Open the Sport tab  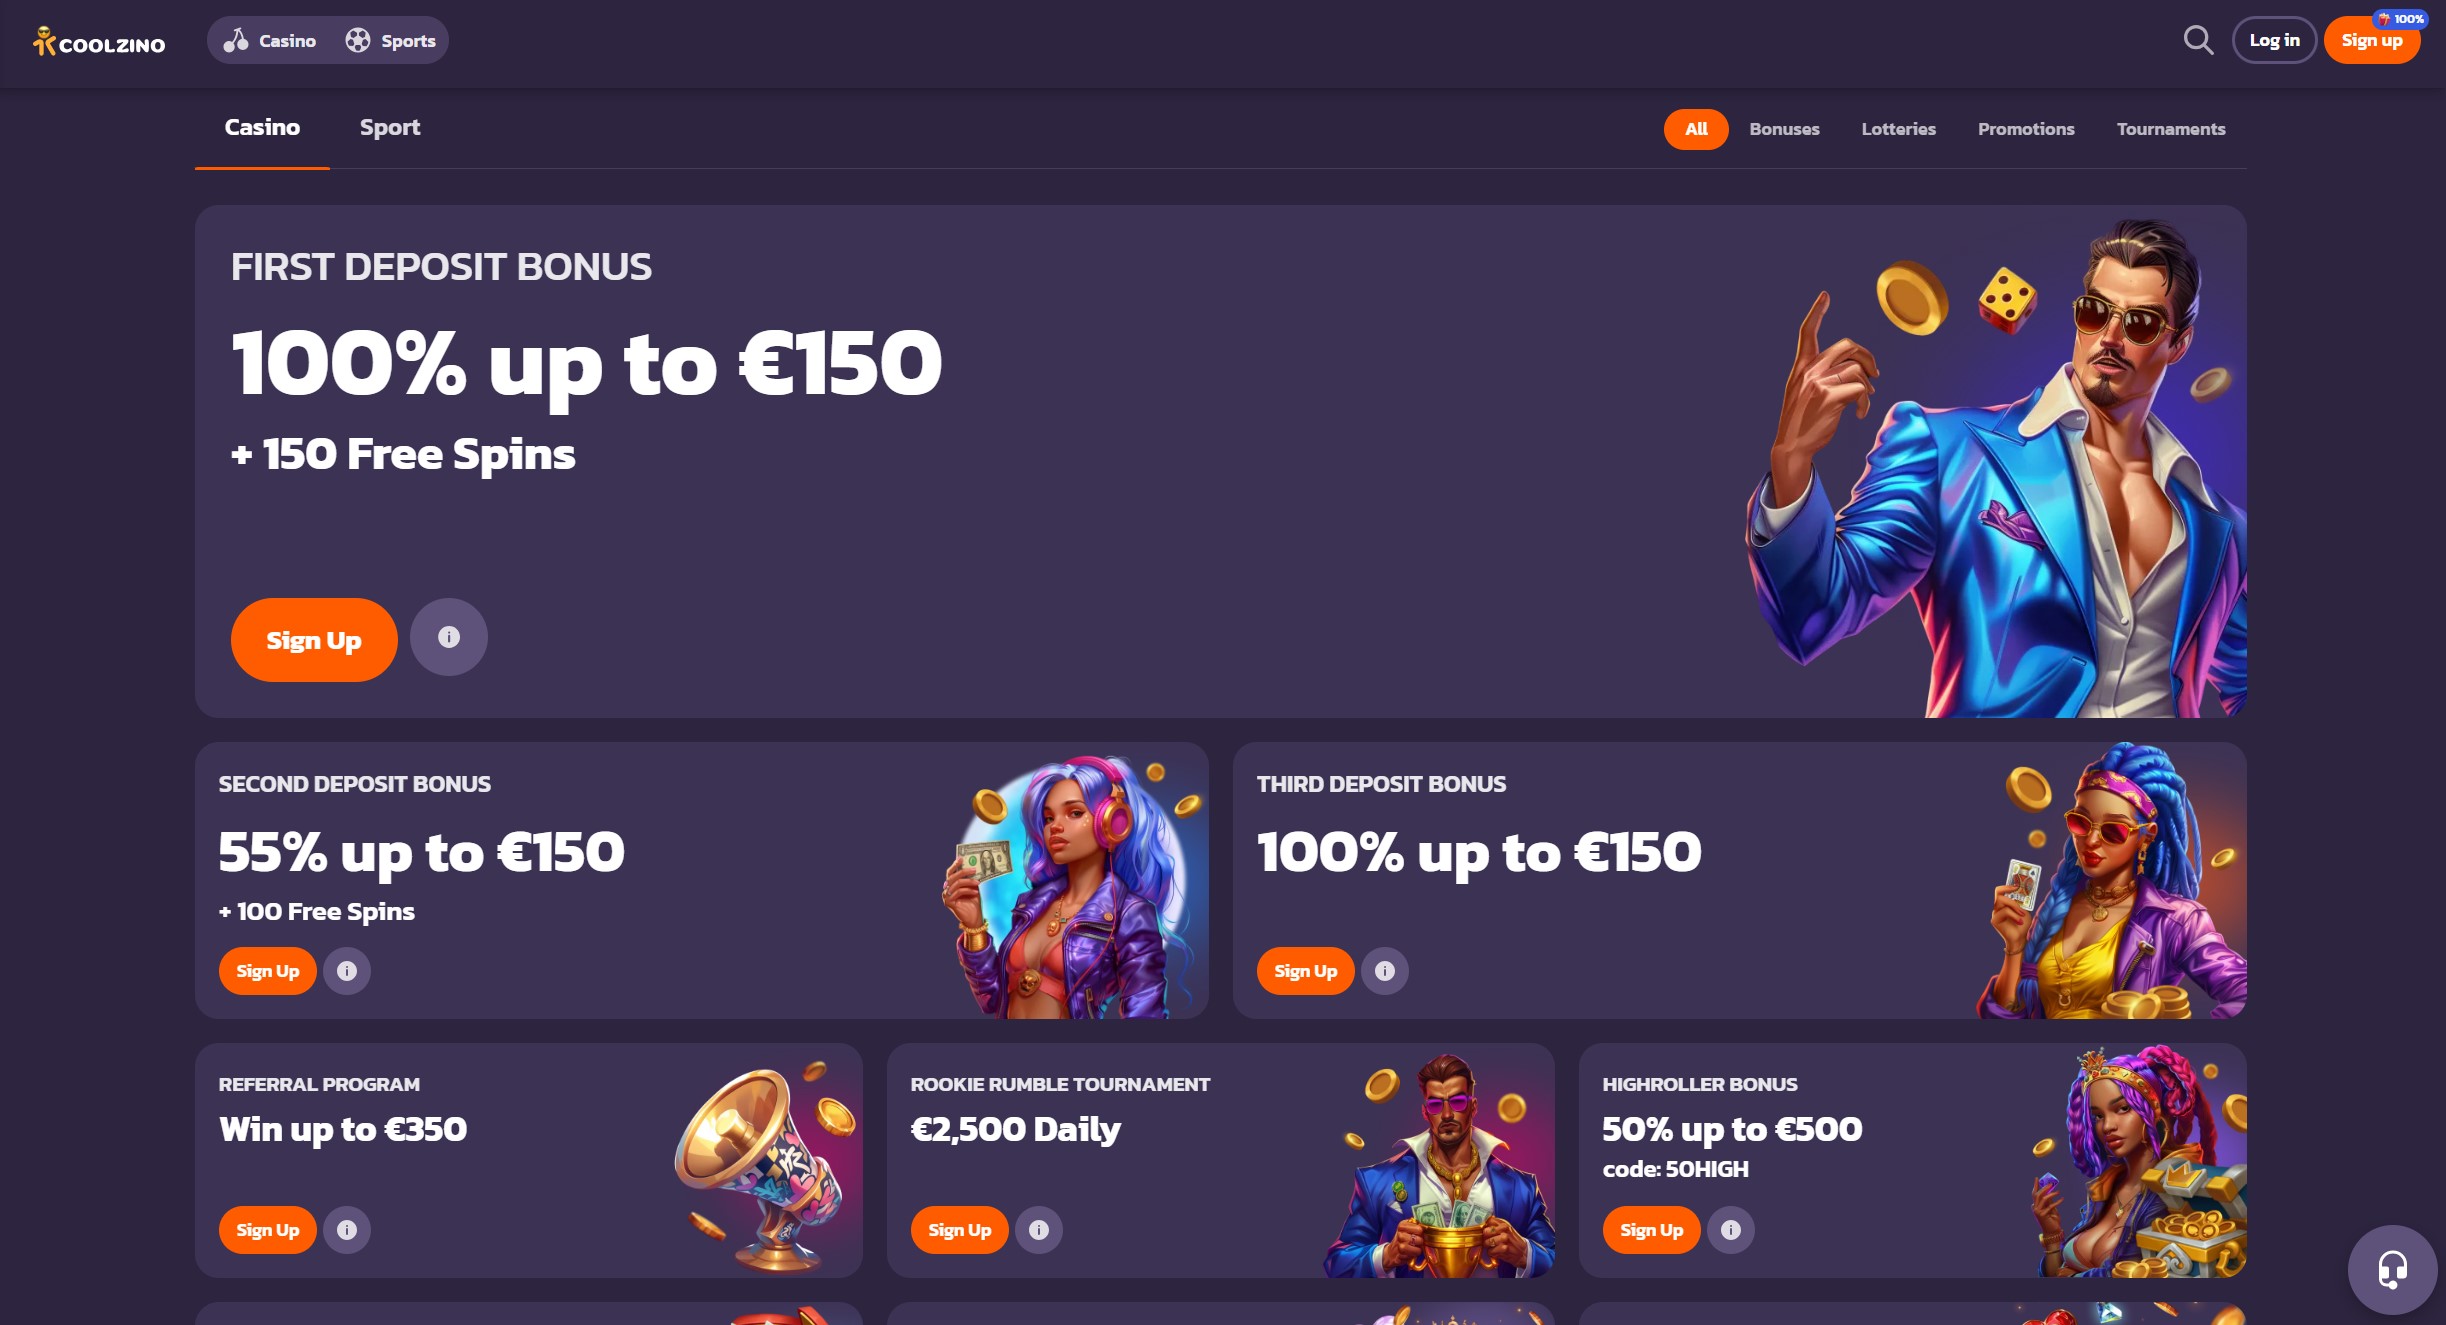pos(390,127)
